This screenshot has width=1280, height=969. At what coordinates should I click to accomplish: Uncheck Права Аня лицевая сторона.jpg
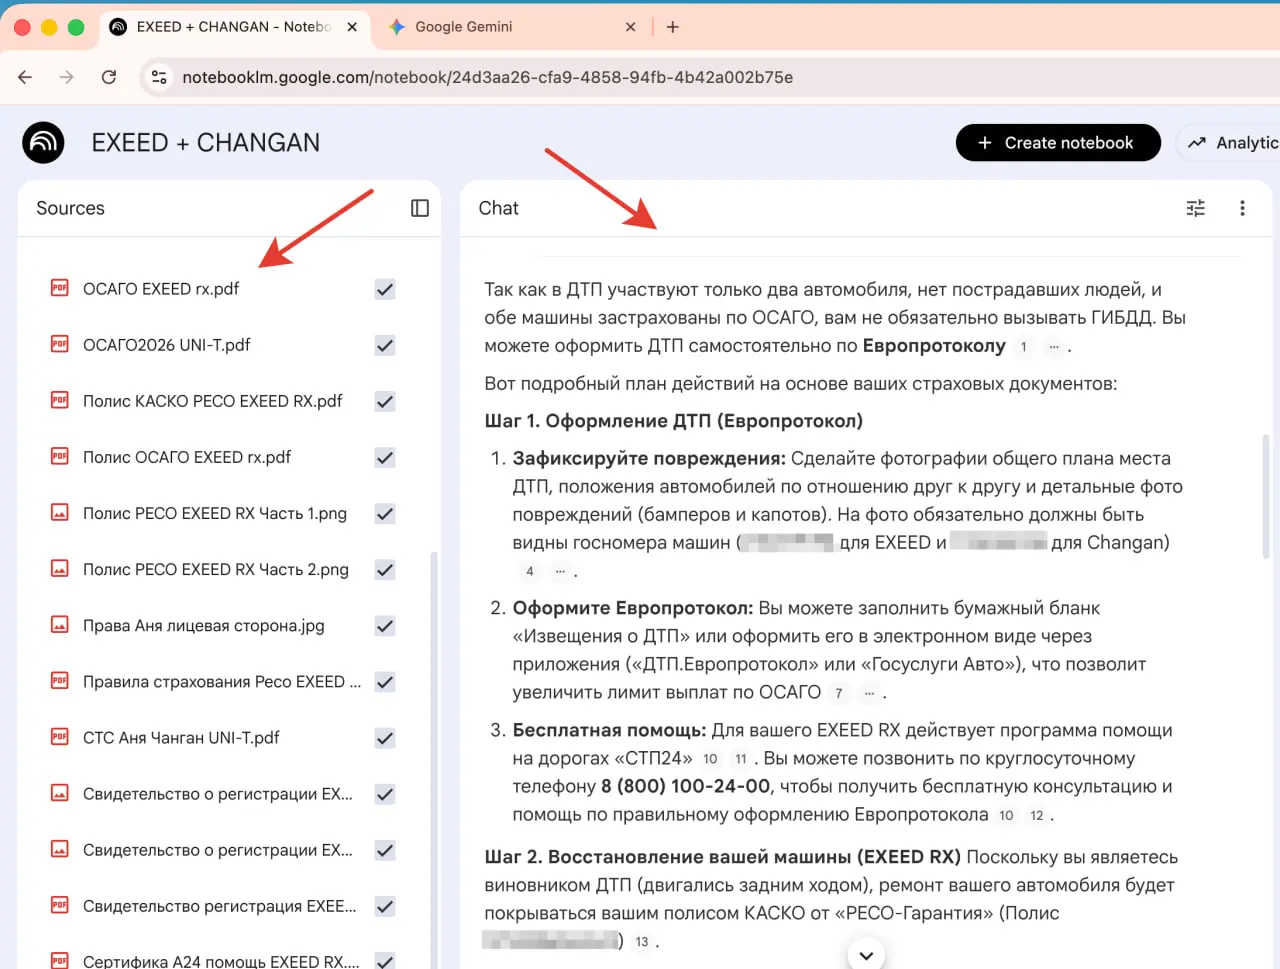pos(385,626)
